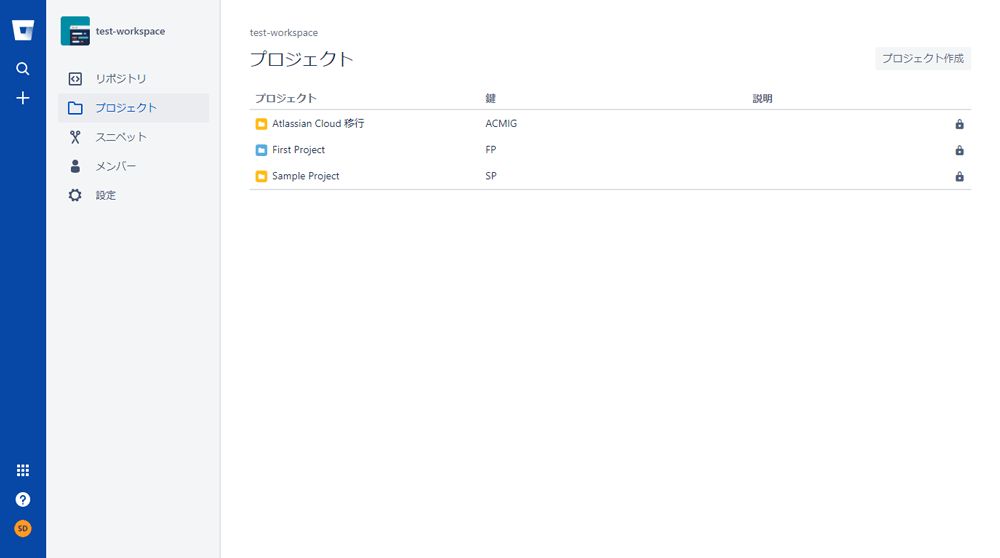
Task: Click lock icon on Atlassian Cloud 移行 row
Action: tap(959, 124)
